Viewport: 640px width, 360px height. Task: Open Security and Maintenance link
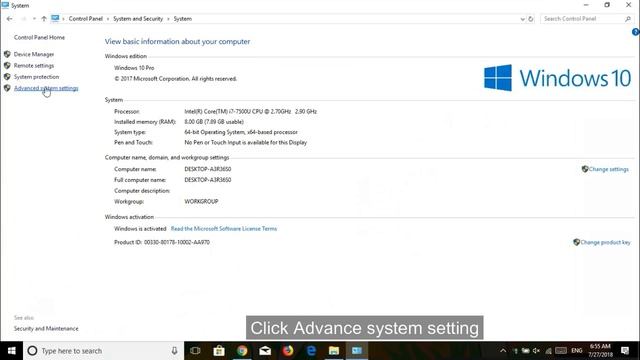click(46, 329)
